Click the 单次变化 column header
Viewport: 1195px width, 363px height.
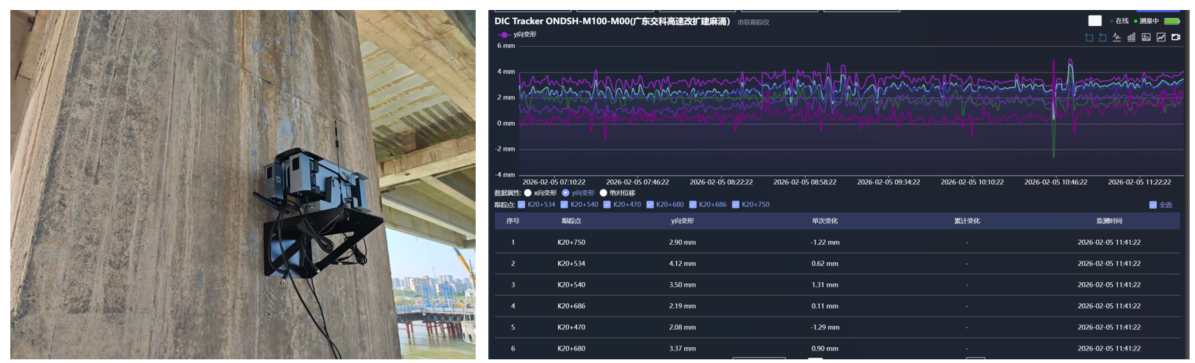pos(825,221)
